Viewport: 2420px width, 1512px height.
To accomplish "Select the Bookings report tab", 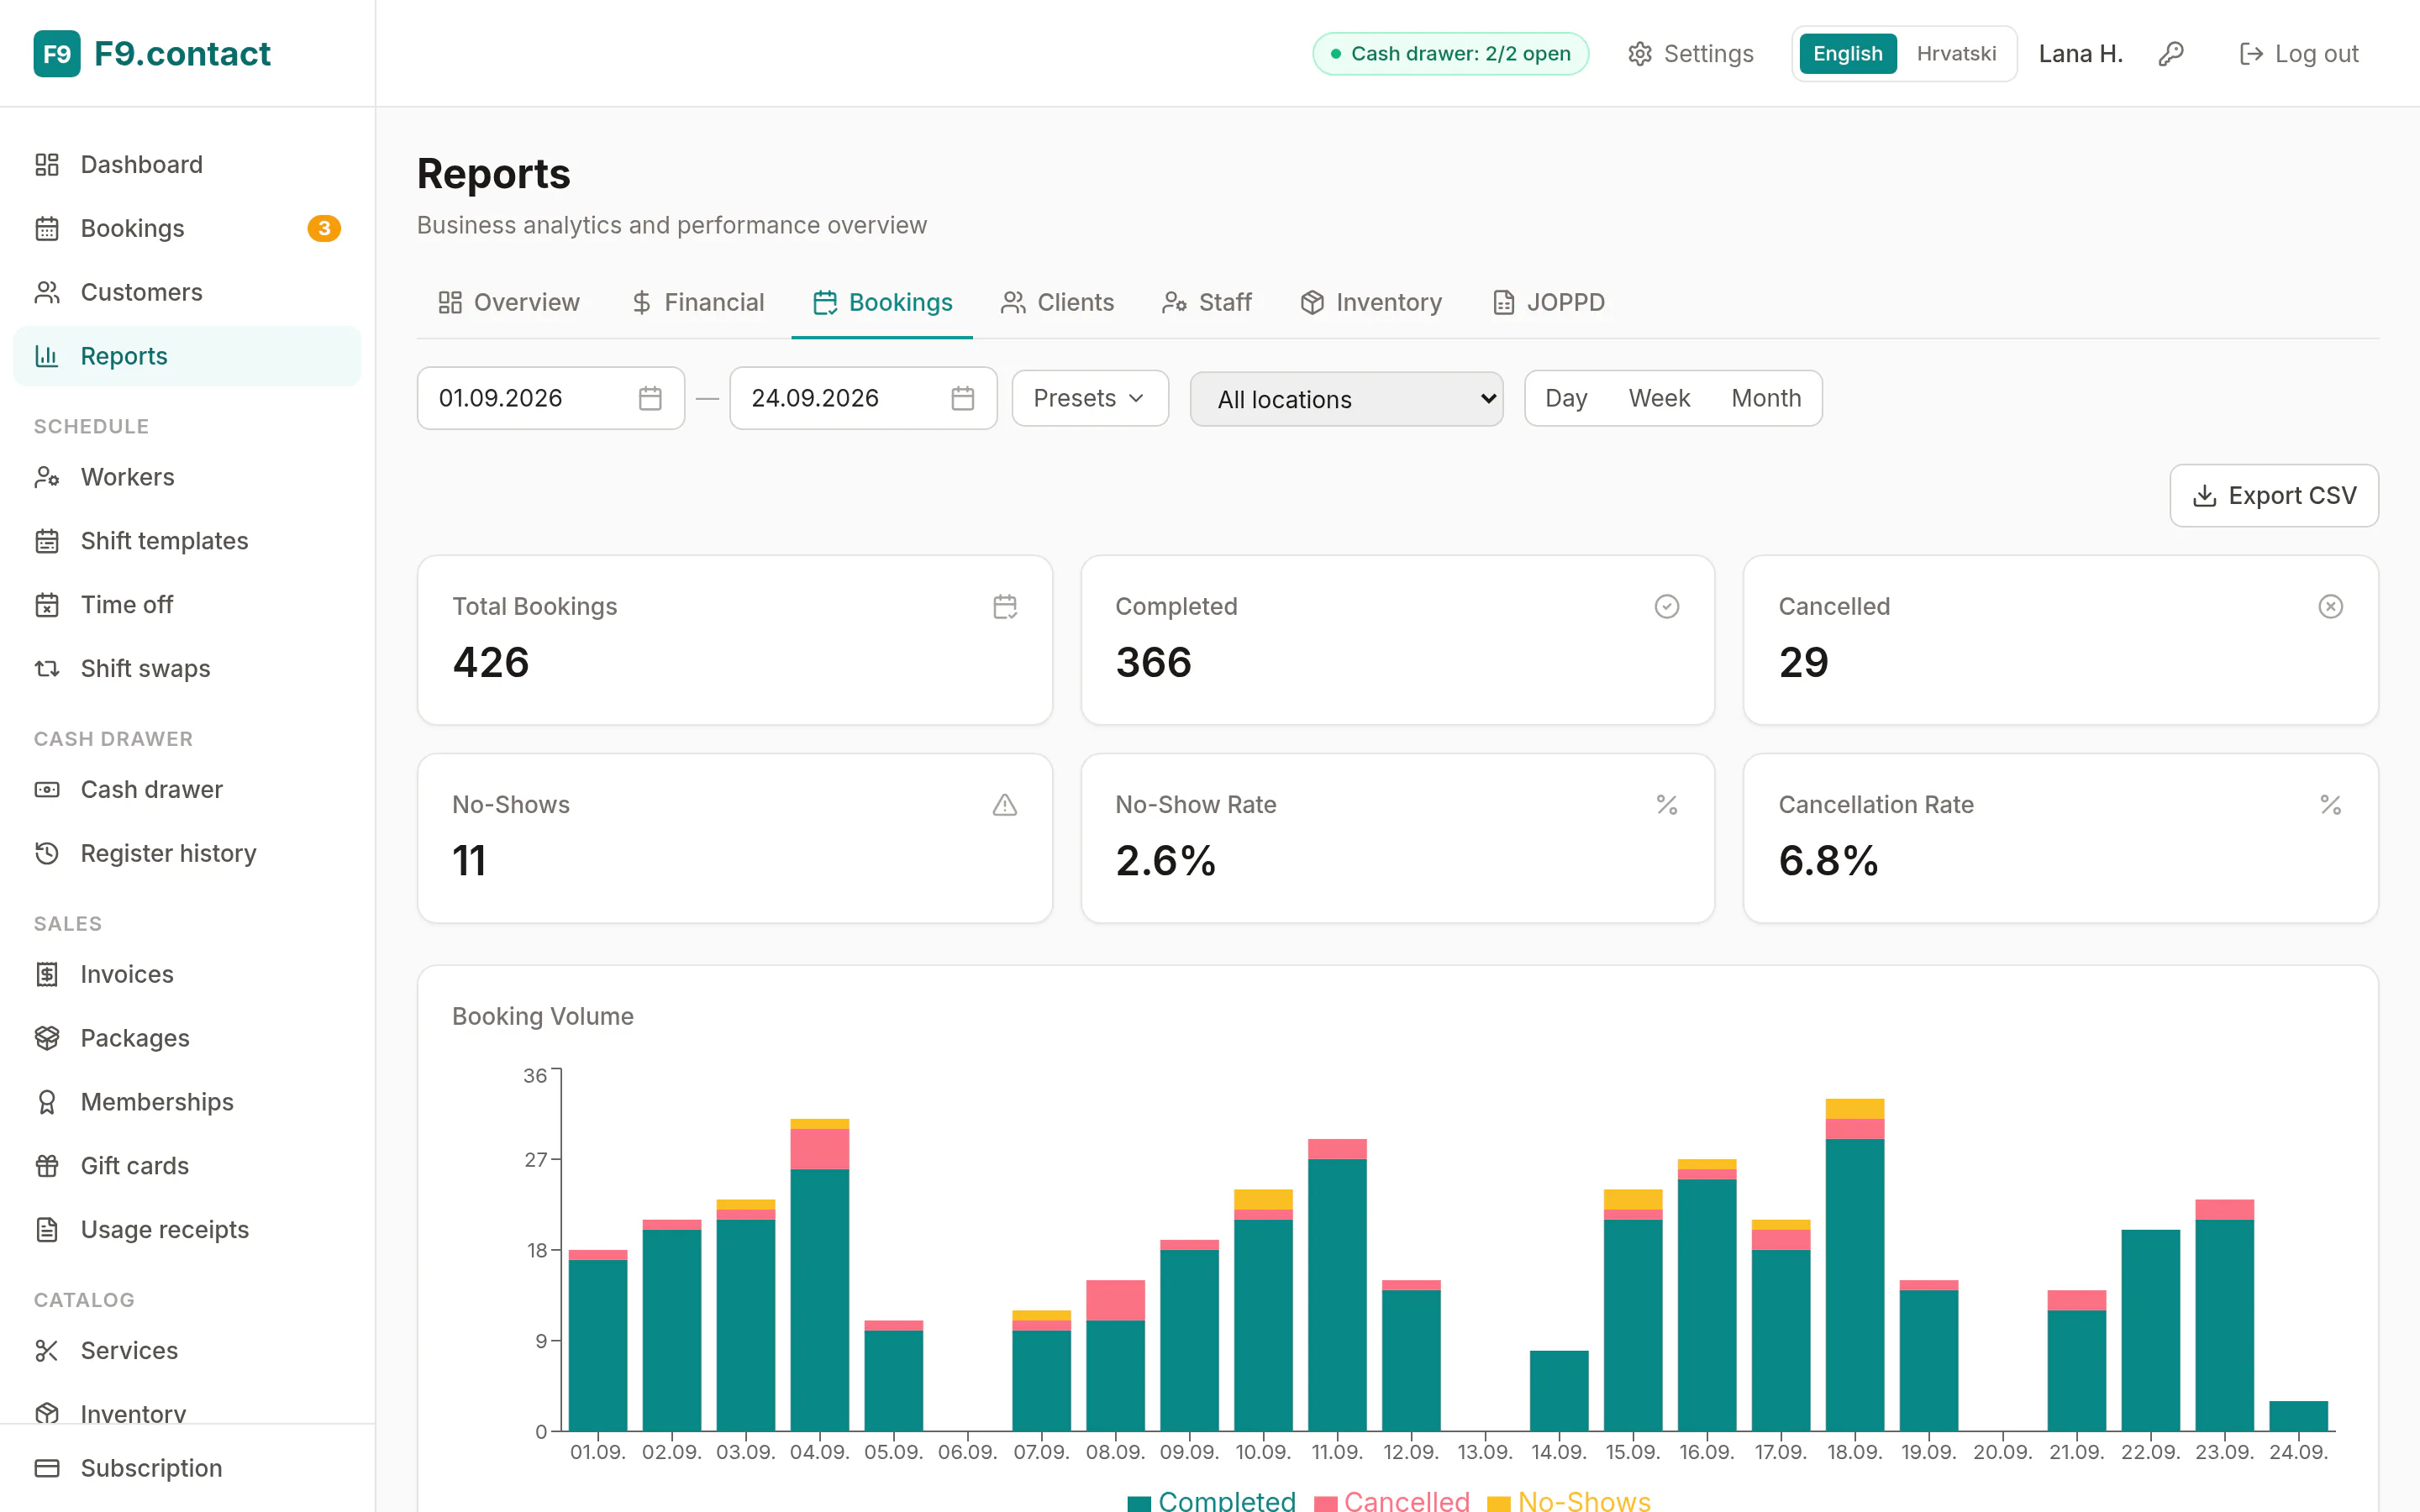I will 882,303.
